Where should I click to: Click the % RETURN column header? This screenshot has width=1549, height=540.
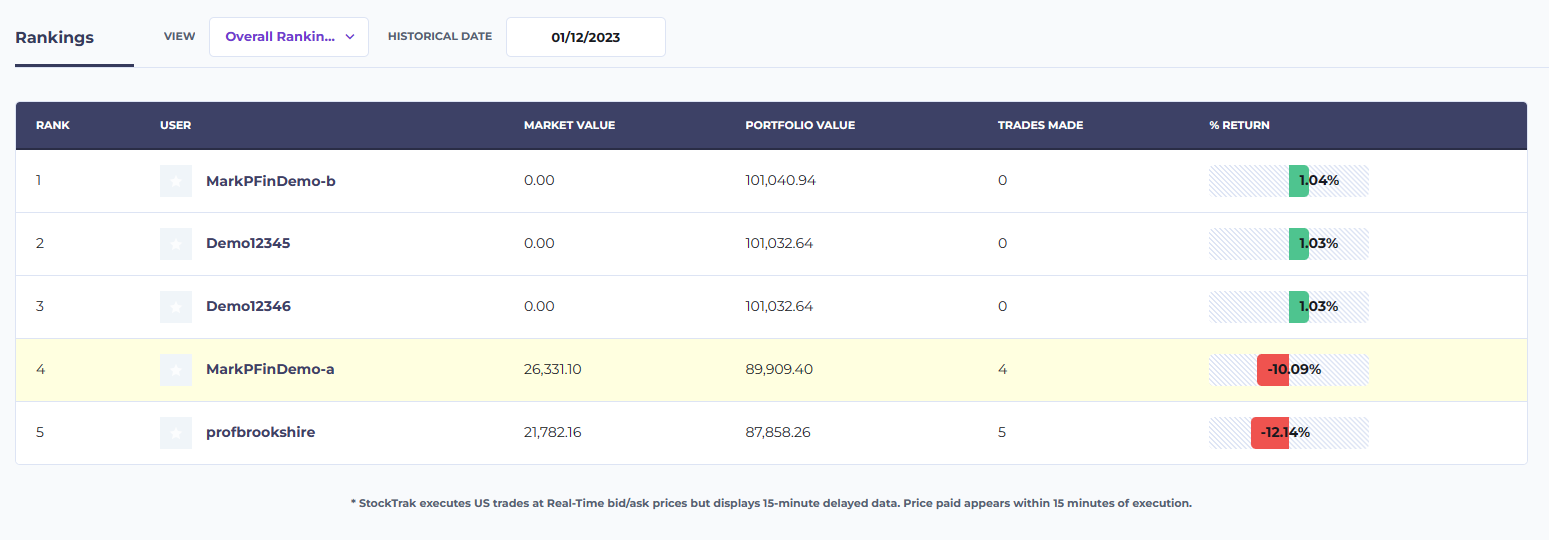pyautogui.click(x=1239, y=126)
